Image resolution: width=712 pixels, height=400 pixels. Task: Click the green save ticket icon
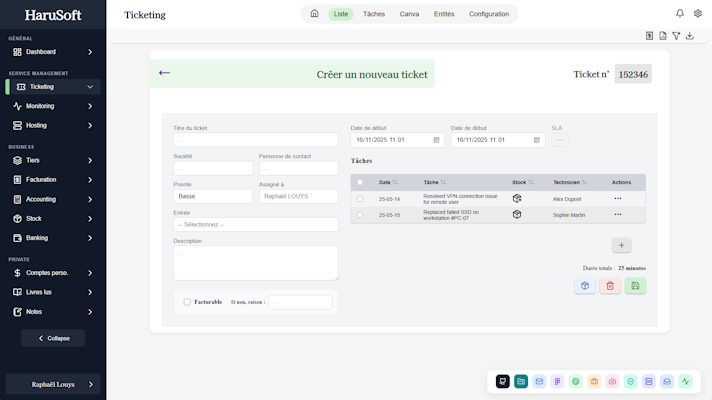pyautogui.click(x=635, y=286)
